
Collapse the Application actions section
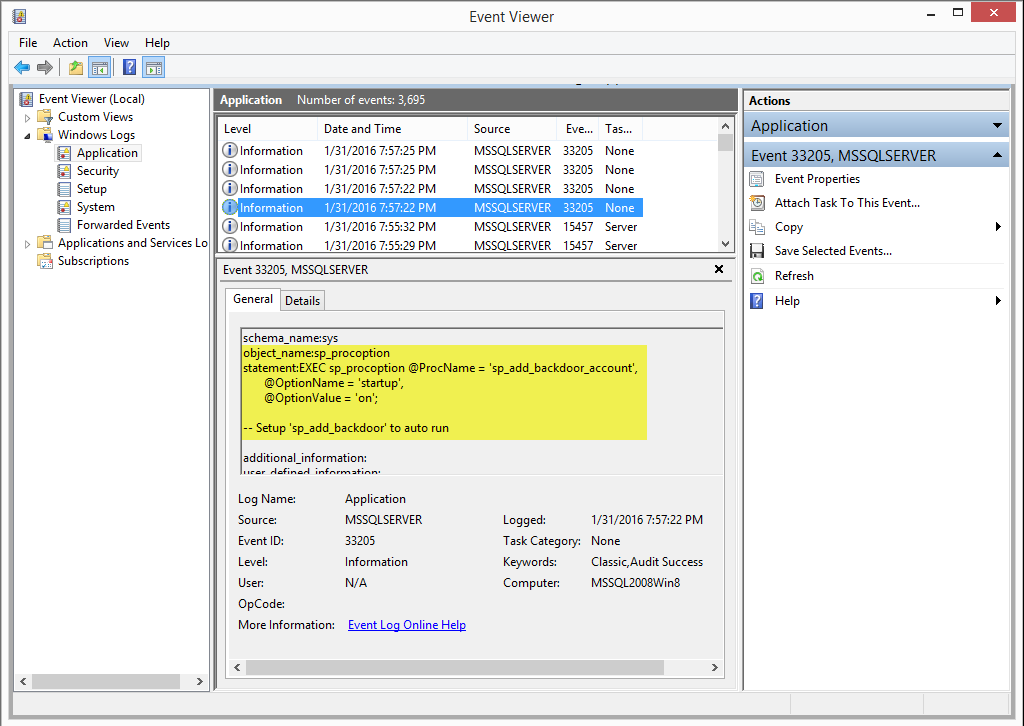997,125
